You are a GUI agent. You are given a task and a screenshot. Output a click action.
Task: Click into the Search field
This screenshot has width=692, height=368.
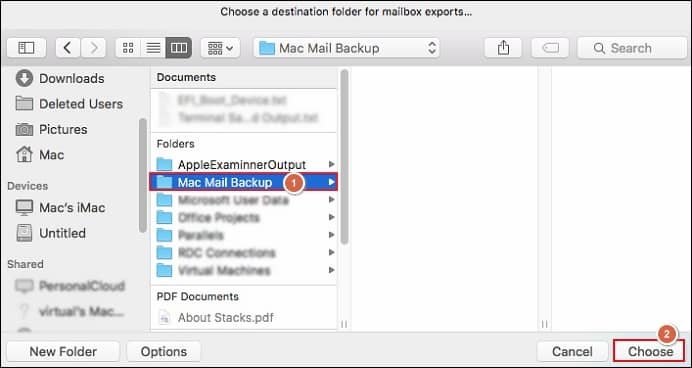tap(632, 48)
